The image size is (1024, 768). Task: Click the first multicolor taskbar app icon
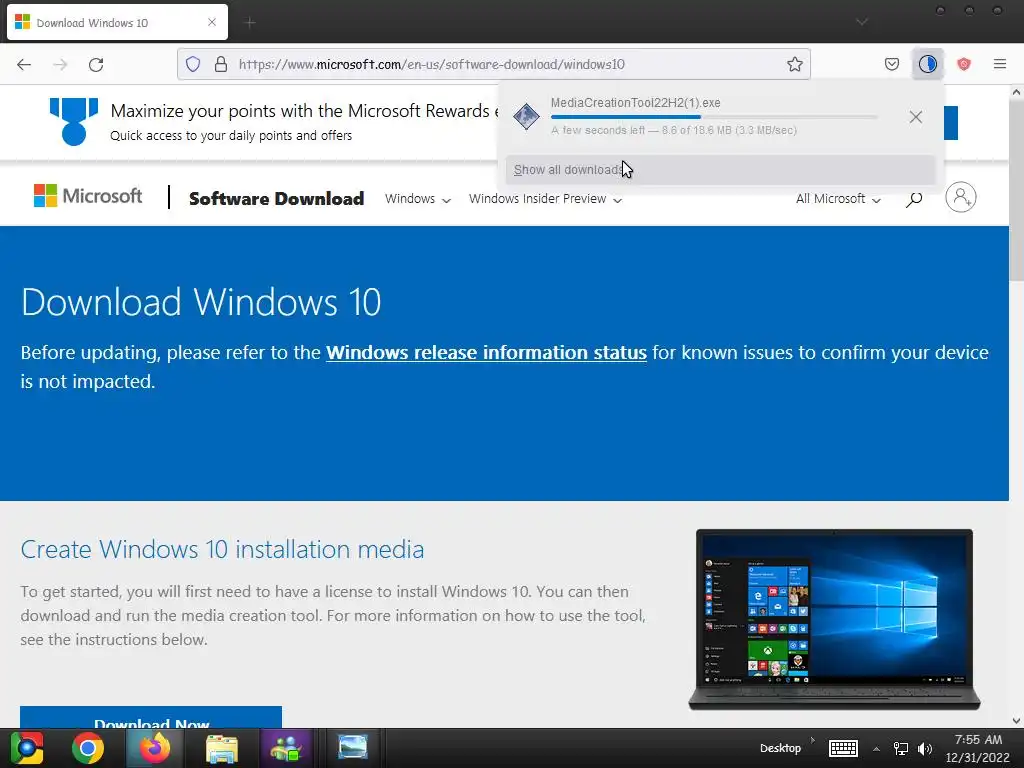(x=27, y=748)
